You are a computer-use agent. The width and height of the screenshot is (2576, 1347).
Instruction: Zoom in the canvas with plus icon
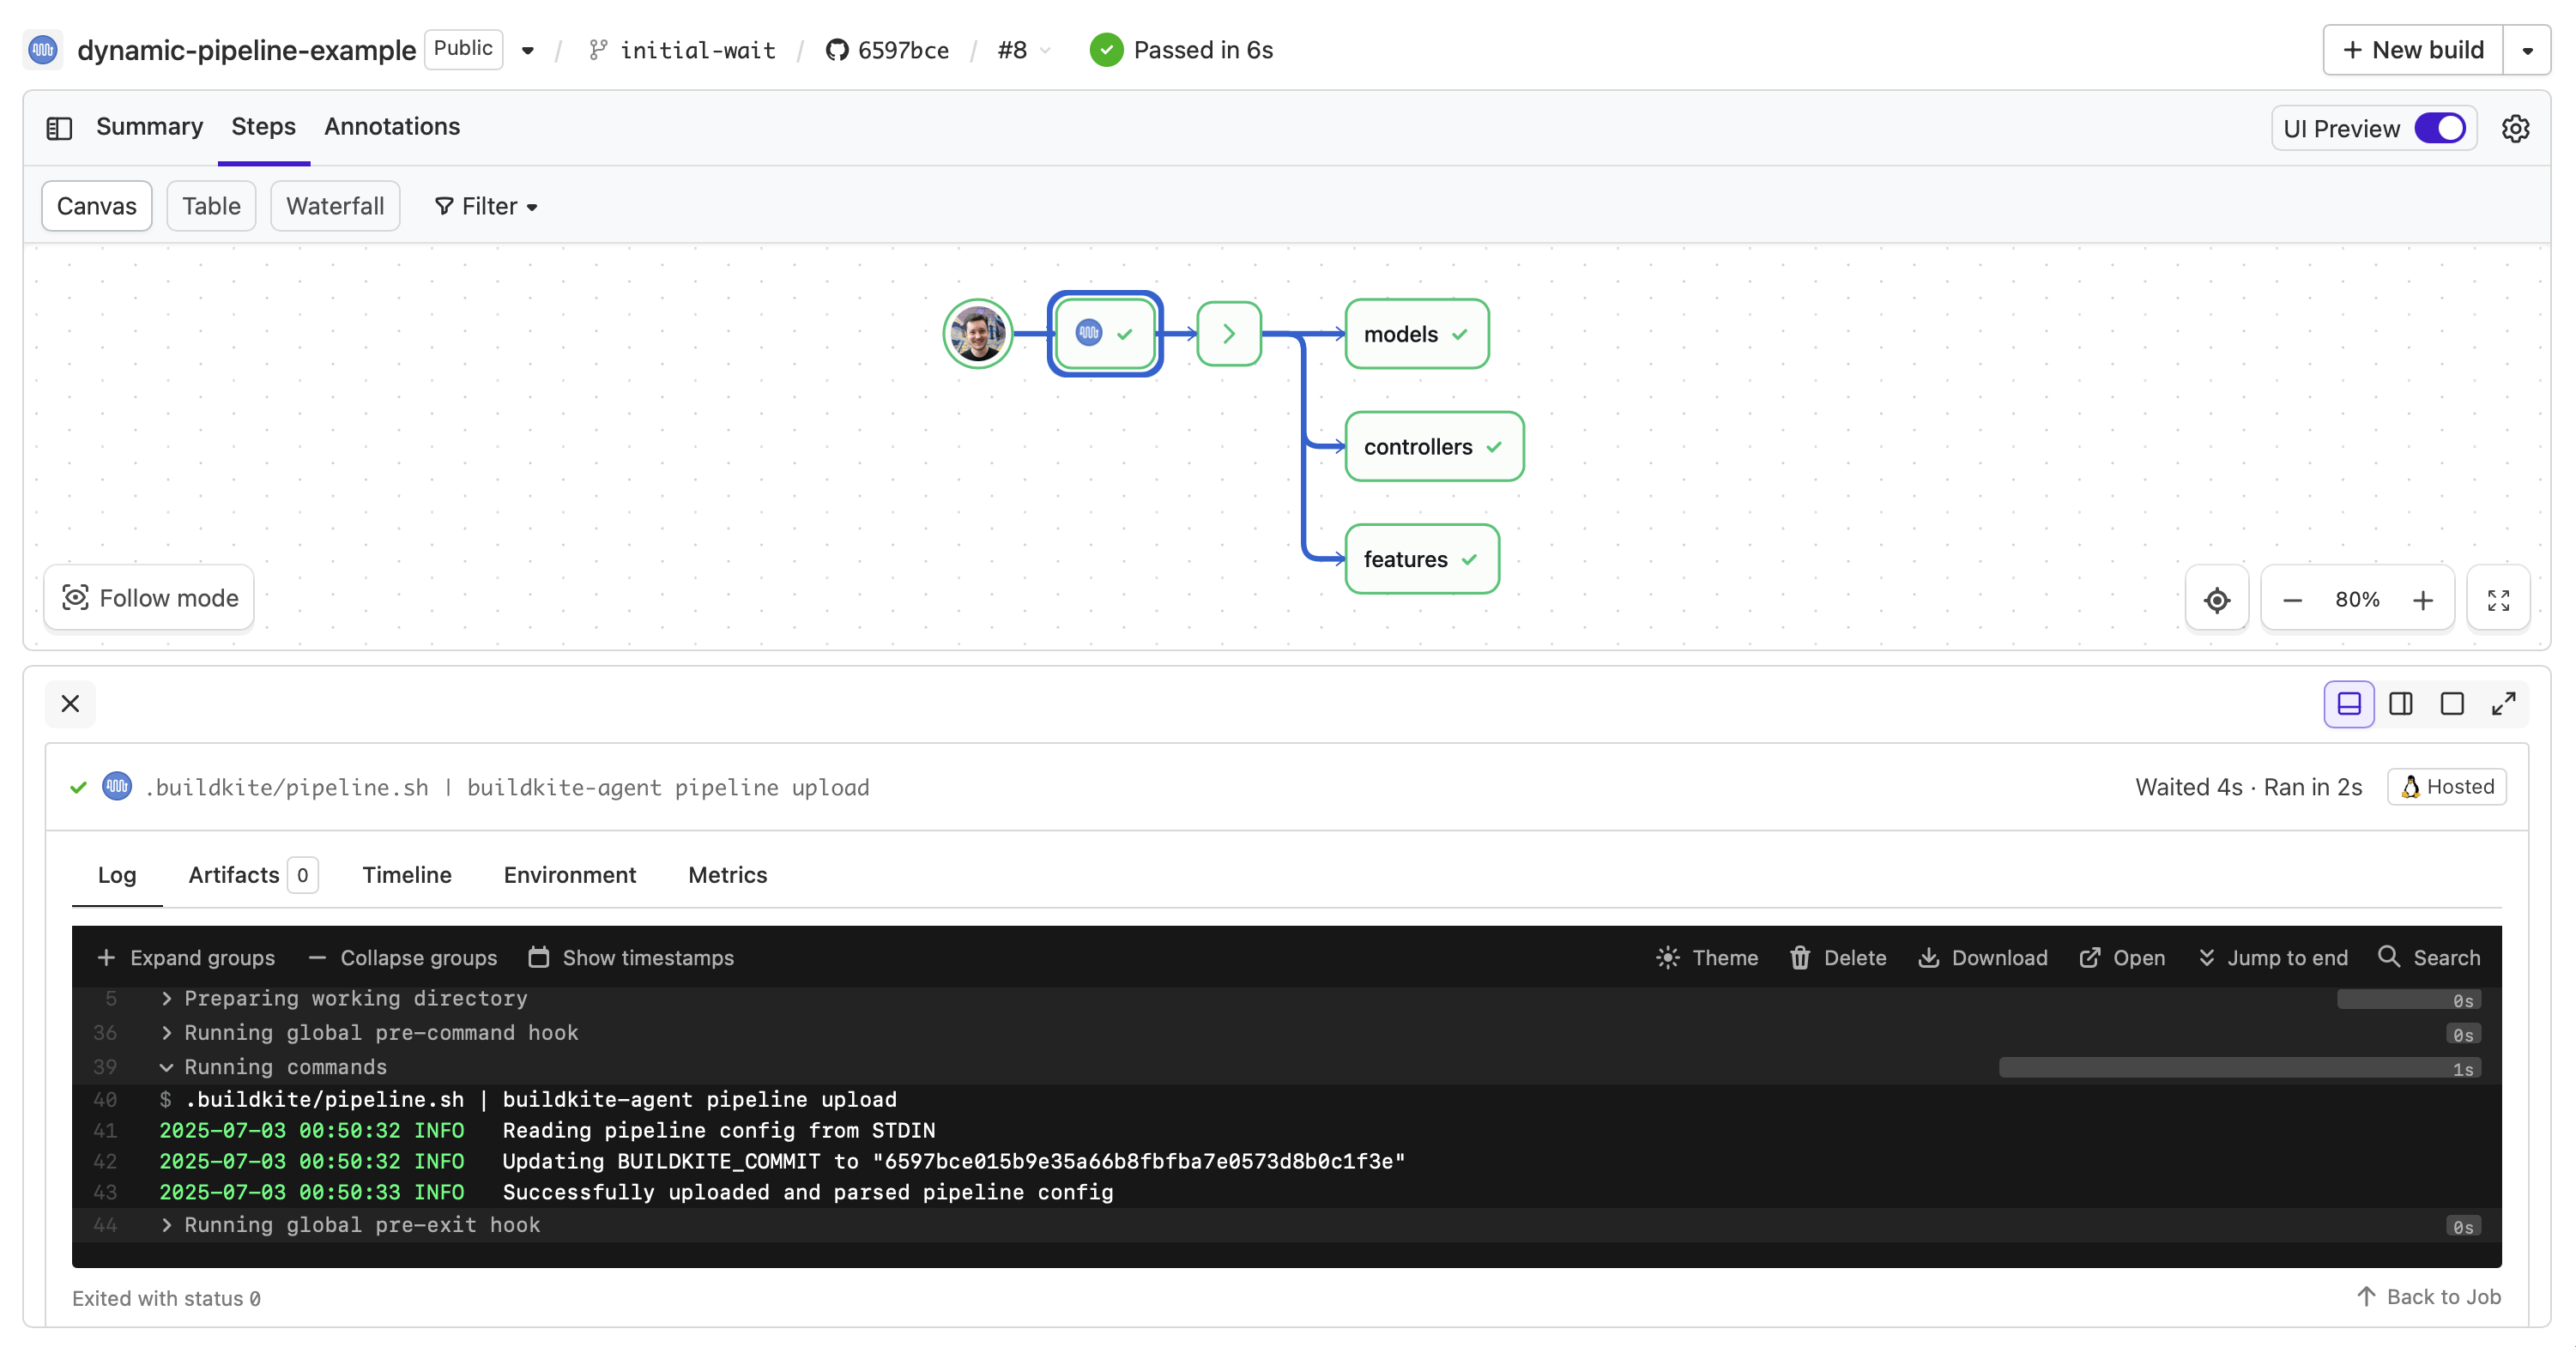coord(2422,600)
